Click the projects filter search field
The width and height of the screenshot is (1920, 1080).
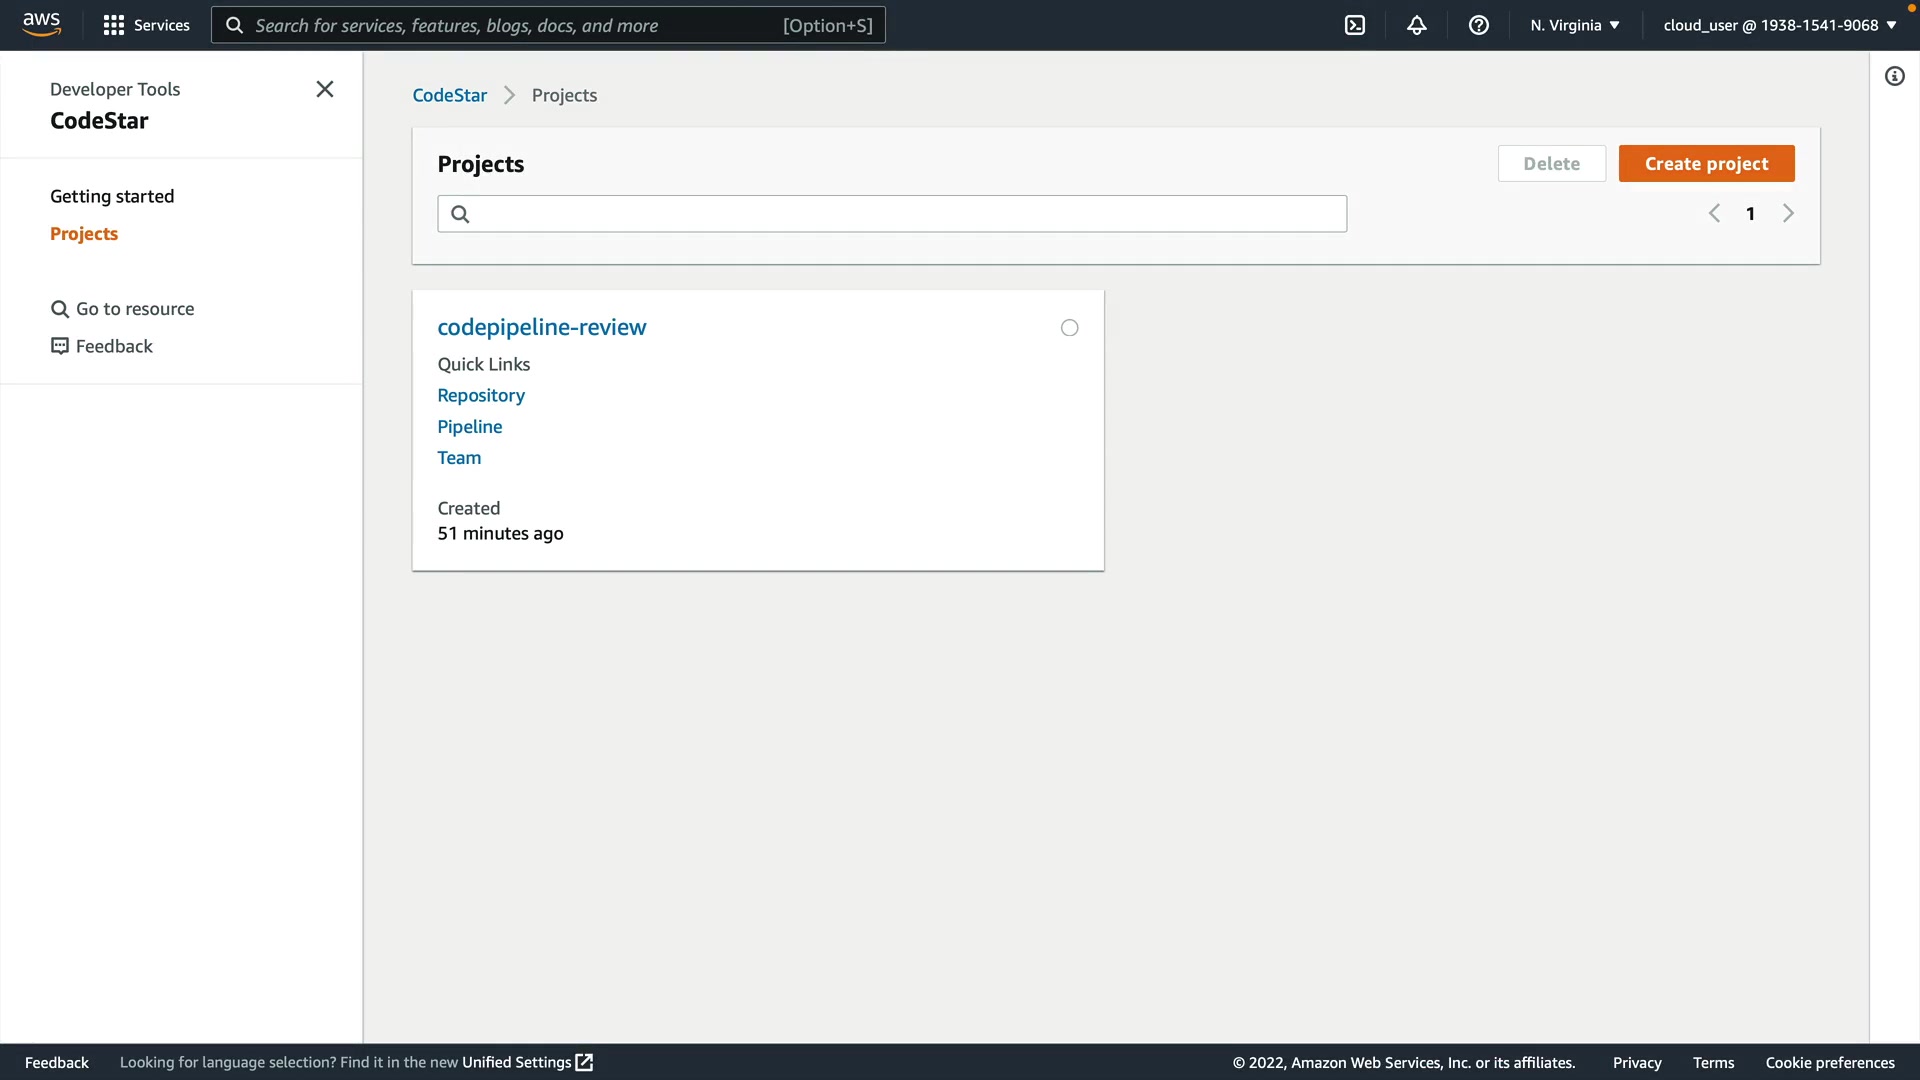(x=892, y=214)
